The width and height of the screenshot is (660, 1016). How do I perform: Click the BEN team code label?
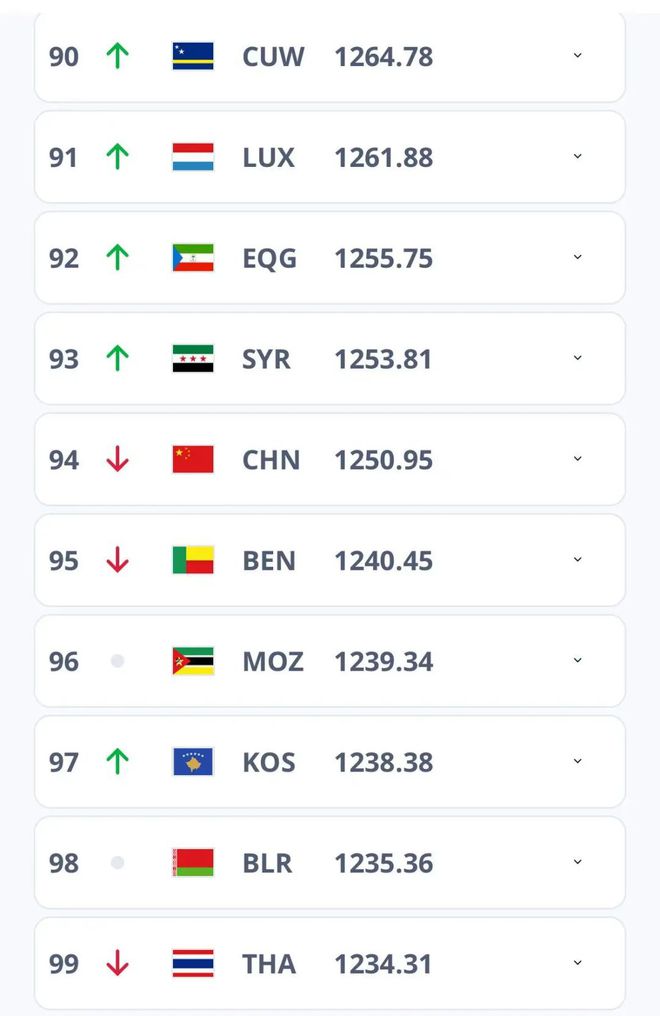(269, 561)
